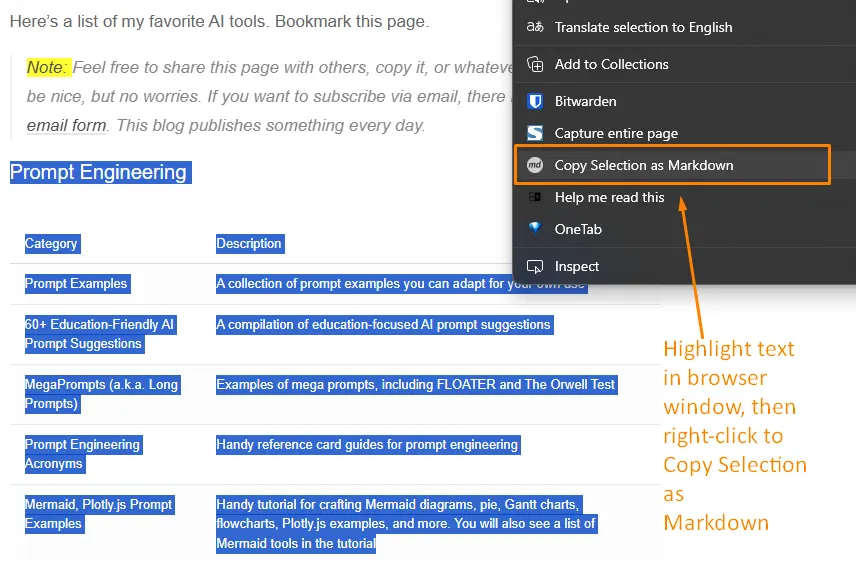
Task: Click the Bitwarden shield icon
Action: (x=535, y=101)
